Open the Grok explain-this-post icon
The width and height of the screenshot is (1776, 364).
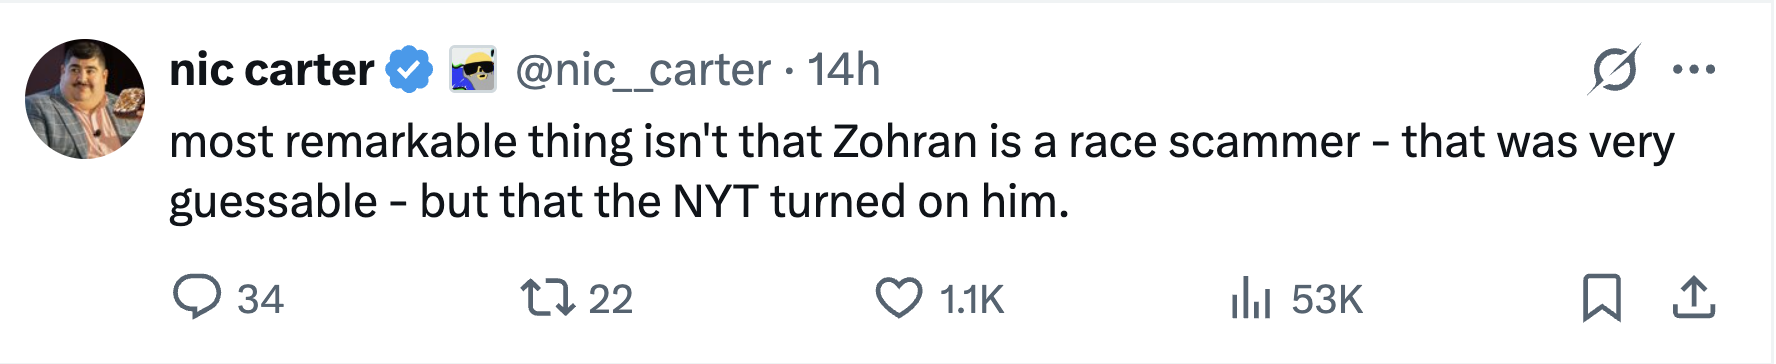[x=1614, y=69]
